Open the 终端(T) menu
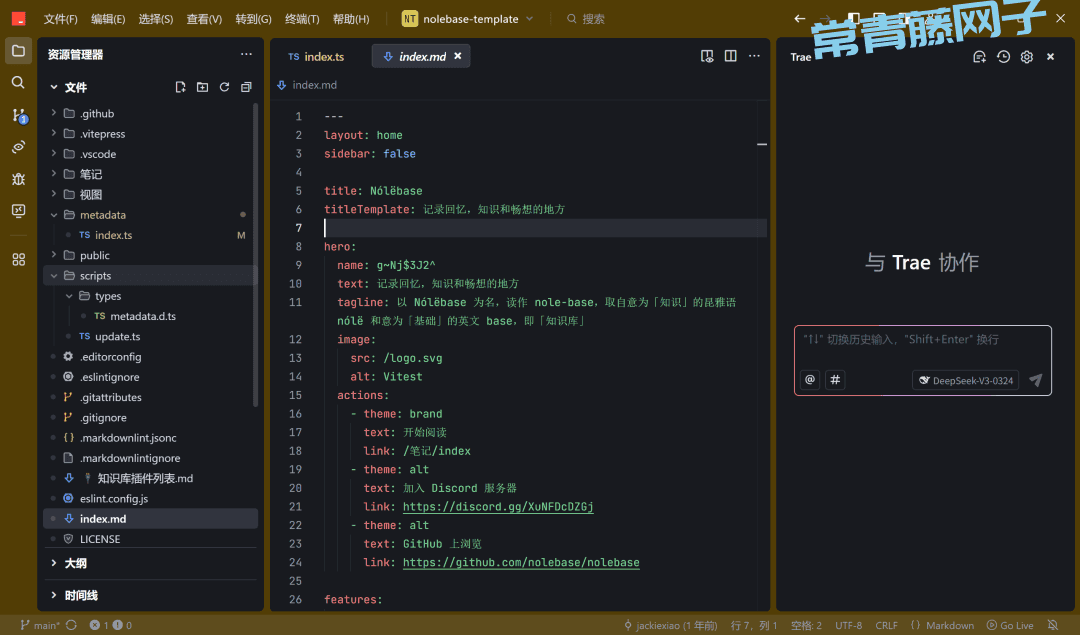 pos(302,19)
